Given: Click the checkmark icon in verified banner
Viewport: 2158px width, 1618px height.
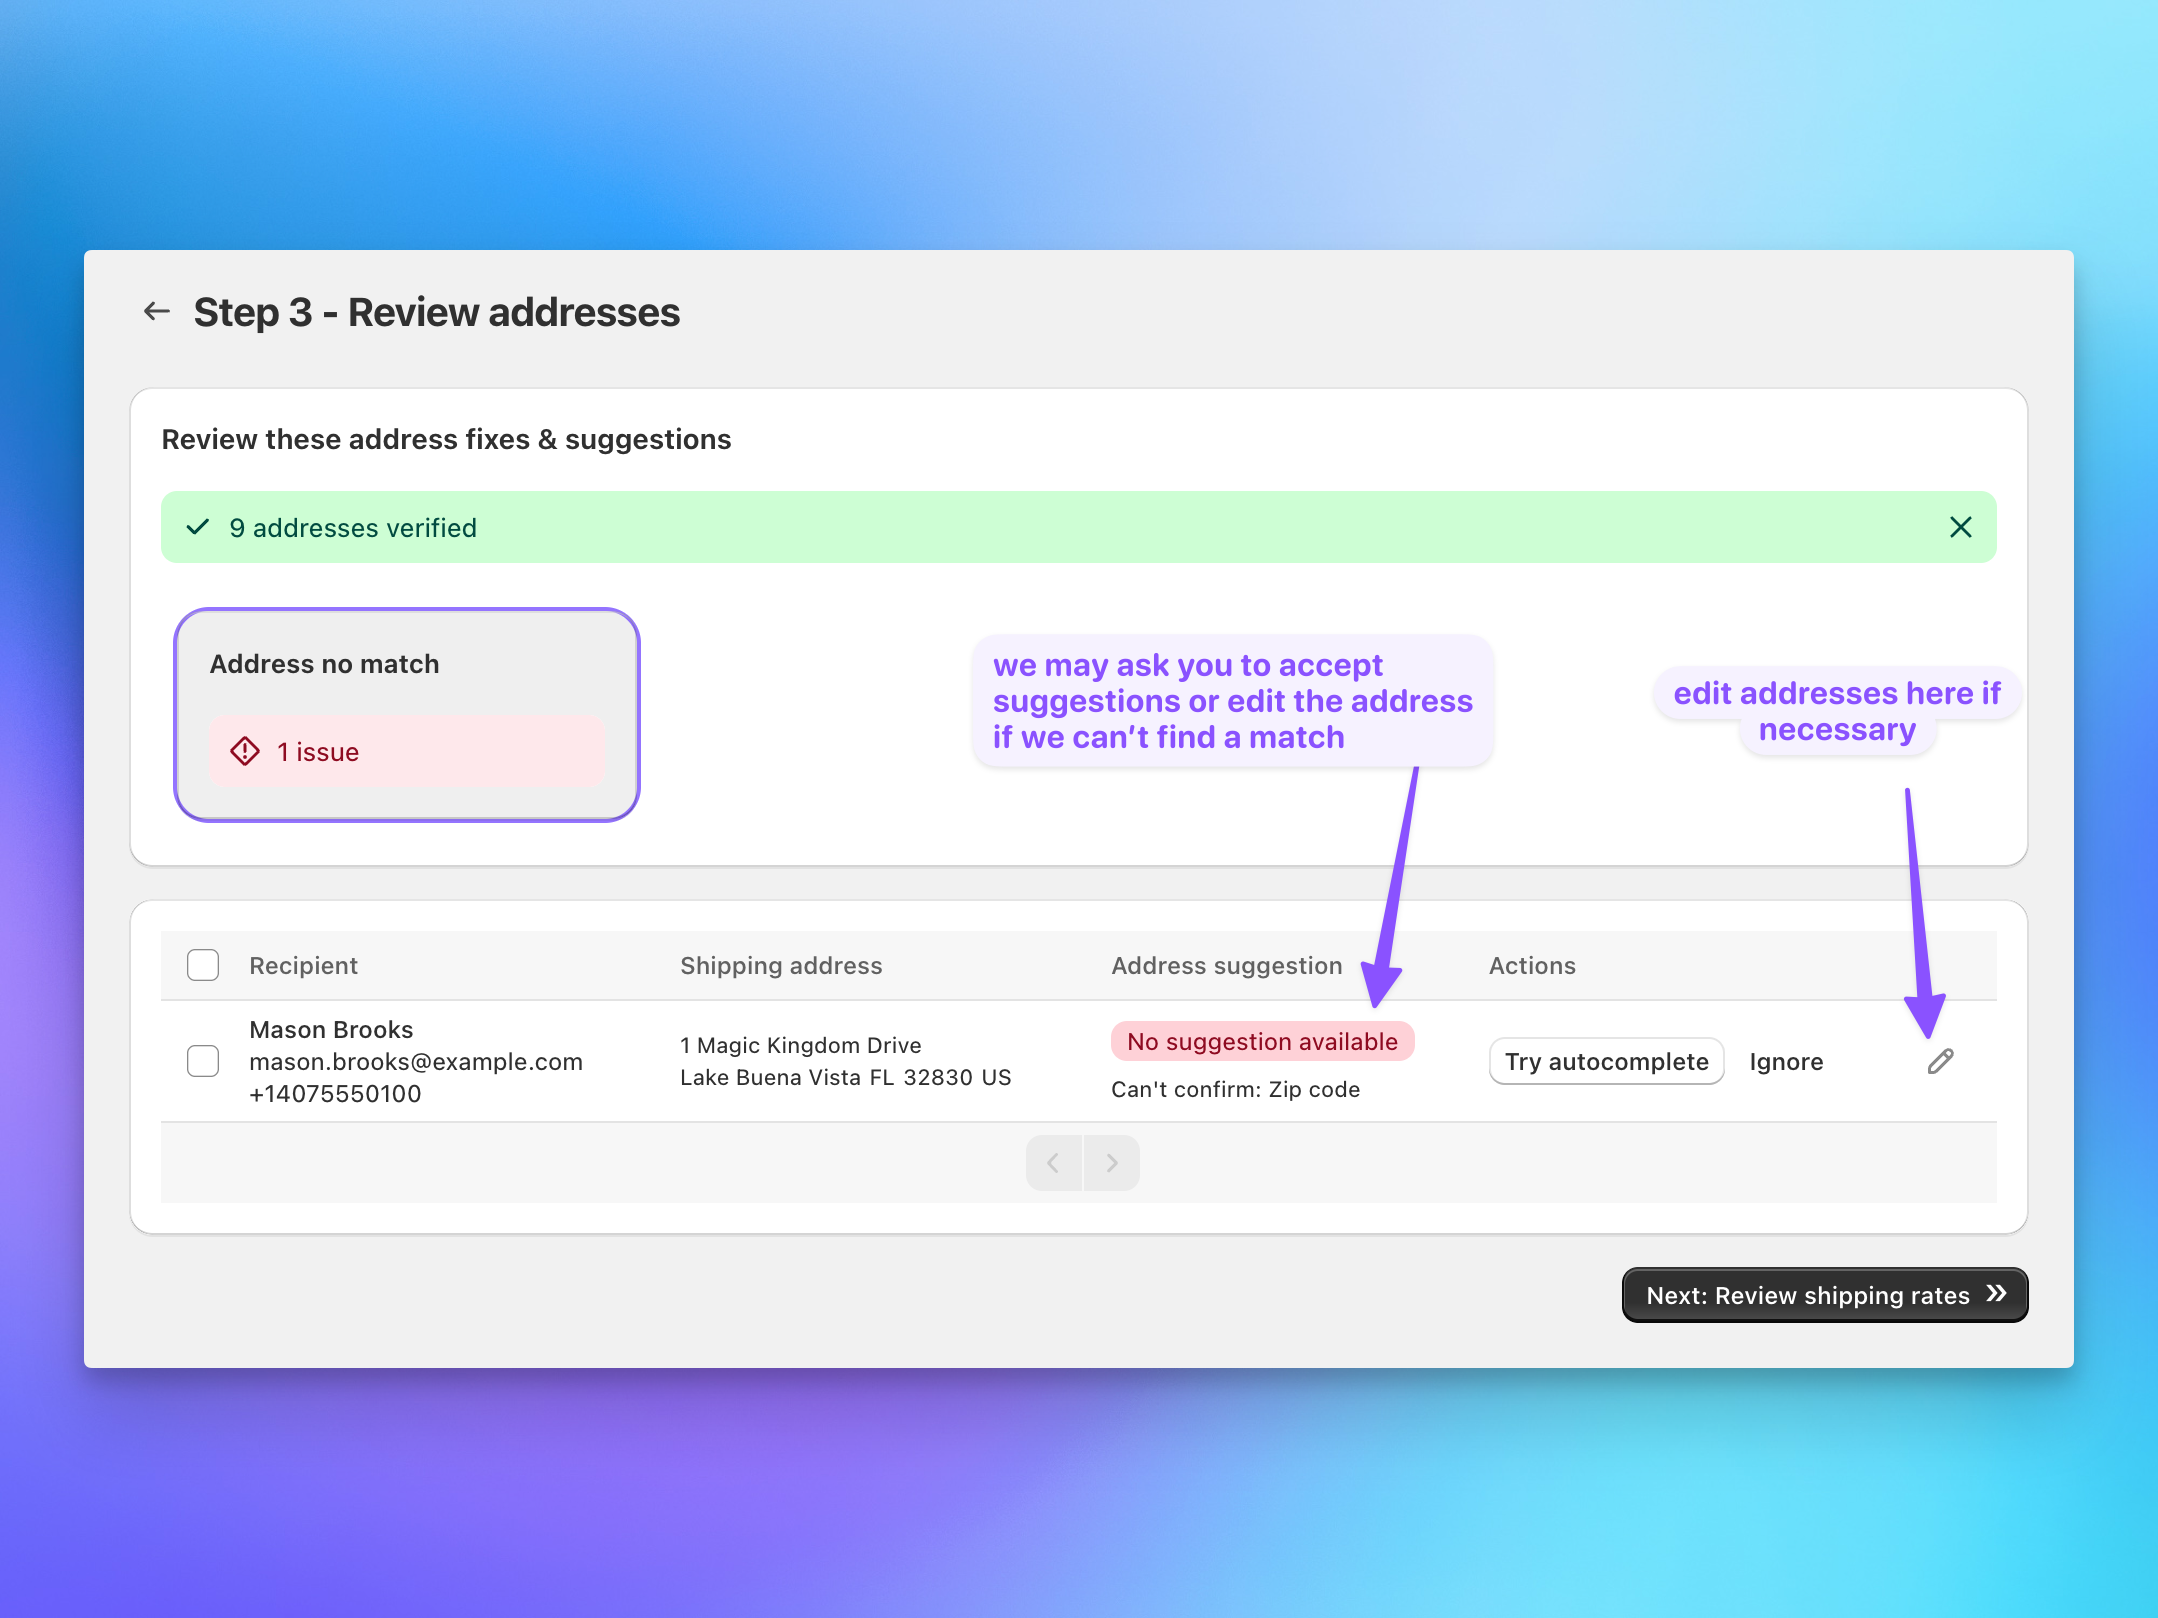Looking at the screenshot, I should coord(197,527).
